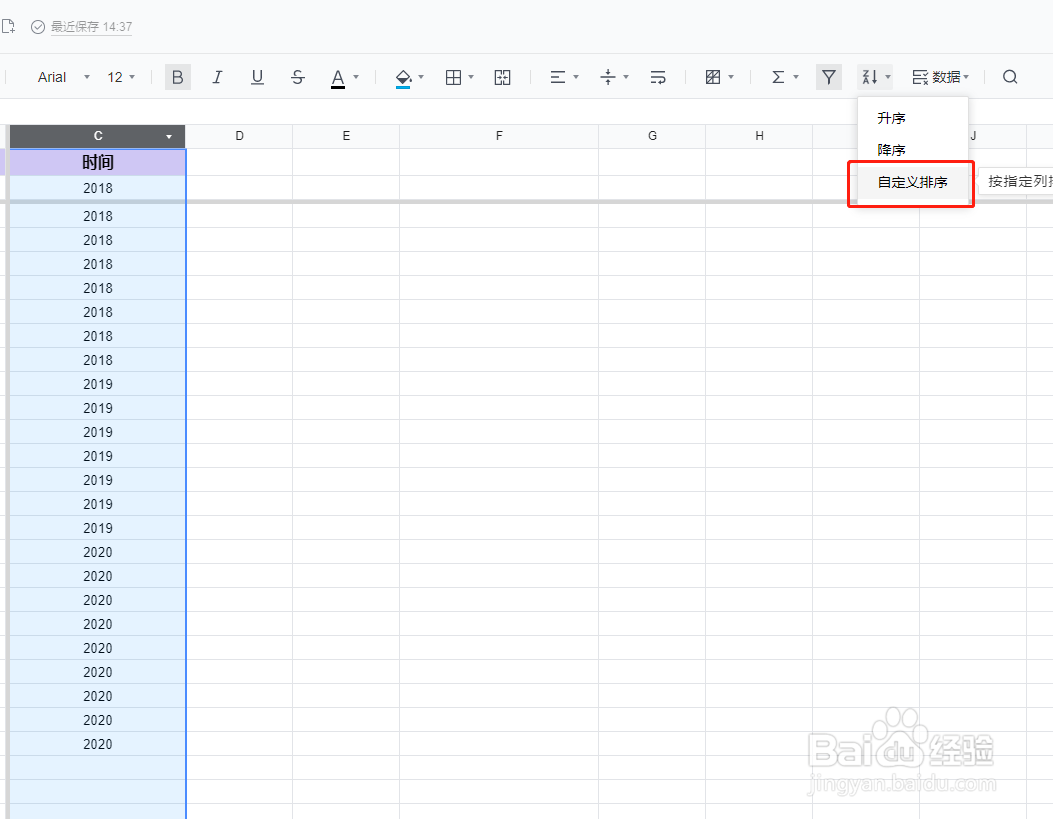Click the A-Z sort icon
This screenshot has width=1053, height=819.
870,77
